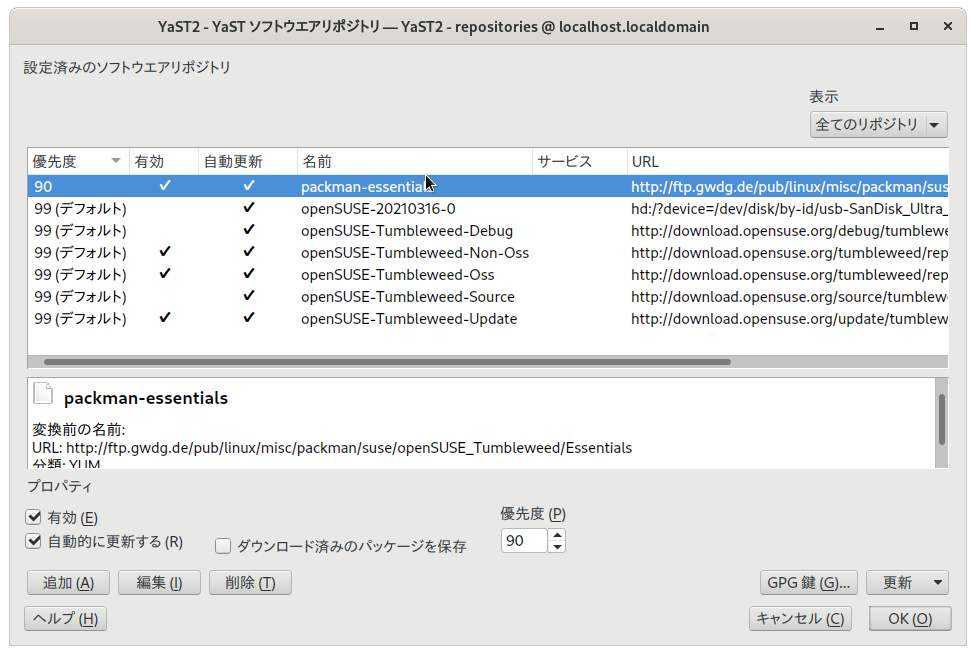
Task: Toggle enabled checkmark for openSUSE-Tumbleweed-Oss row
Action: (x=165, y=274)
